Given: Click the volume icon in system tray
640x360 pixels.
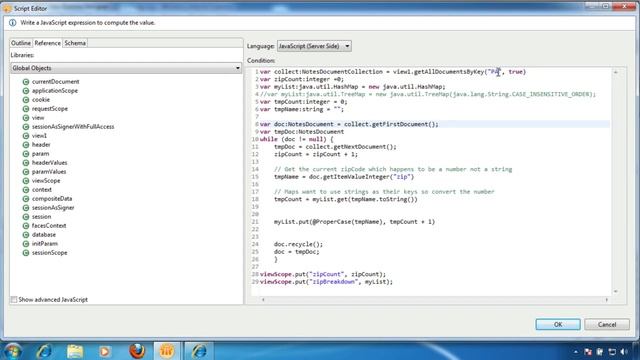Looking at the screenshot, I should coord(624,351).
